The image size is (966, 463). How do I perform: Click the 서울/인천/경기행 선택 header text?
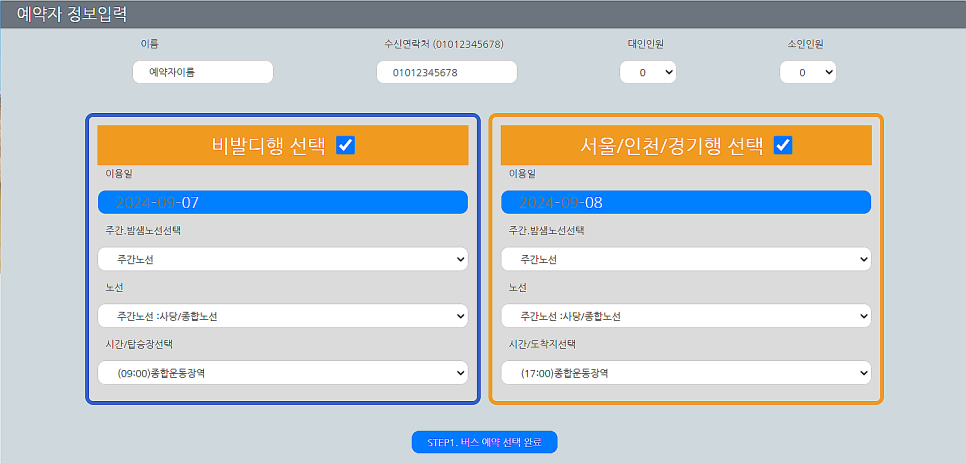[672, 146]
